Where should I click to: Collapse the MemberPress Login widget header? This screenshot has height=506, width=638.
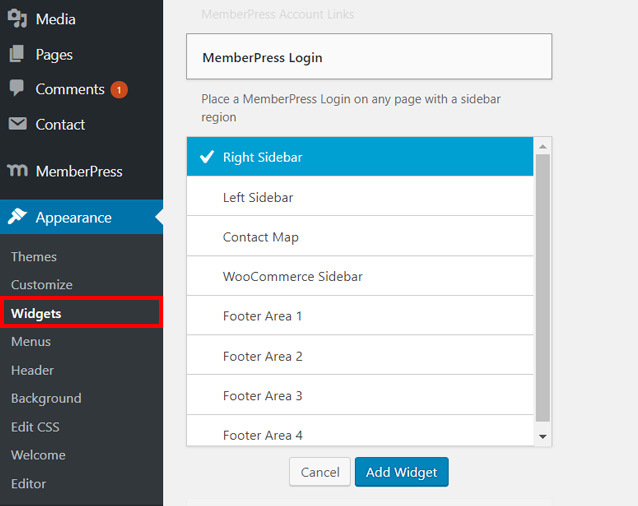tap(369, 57)
